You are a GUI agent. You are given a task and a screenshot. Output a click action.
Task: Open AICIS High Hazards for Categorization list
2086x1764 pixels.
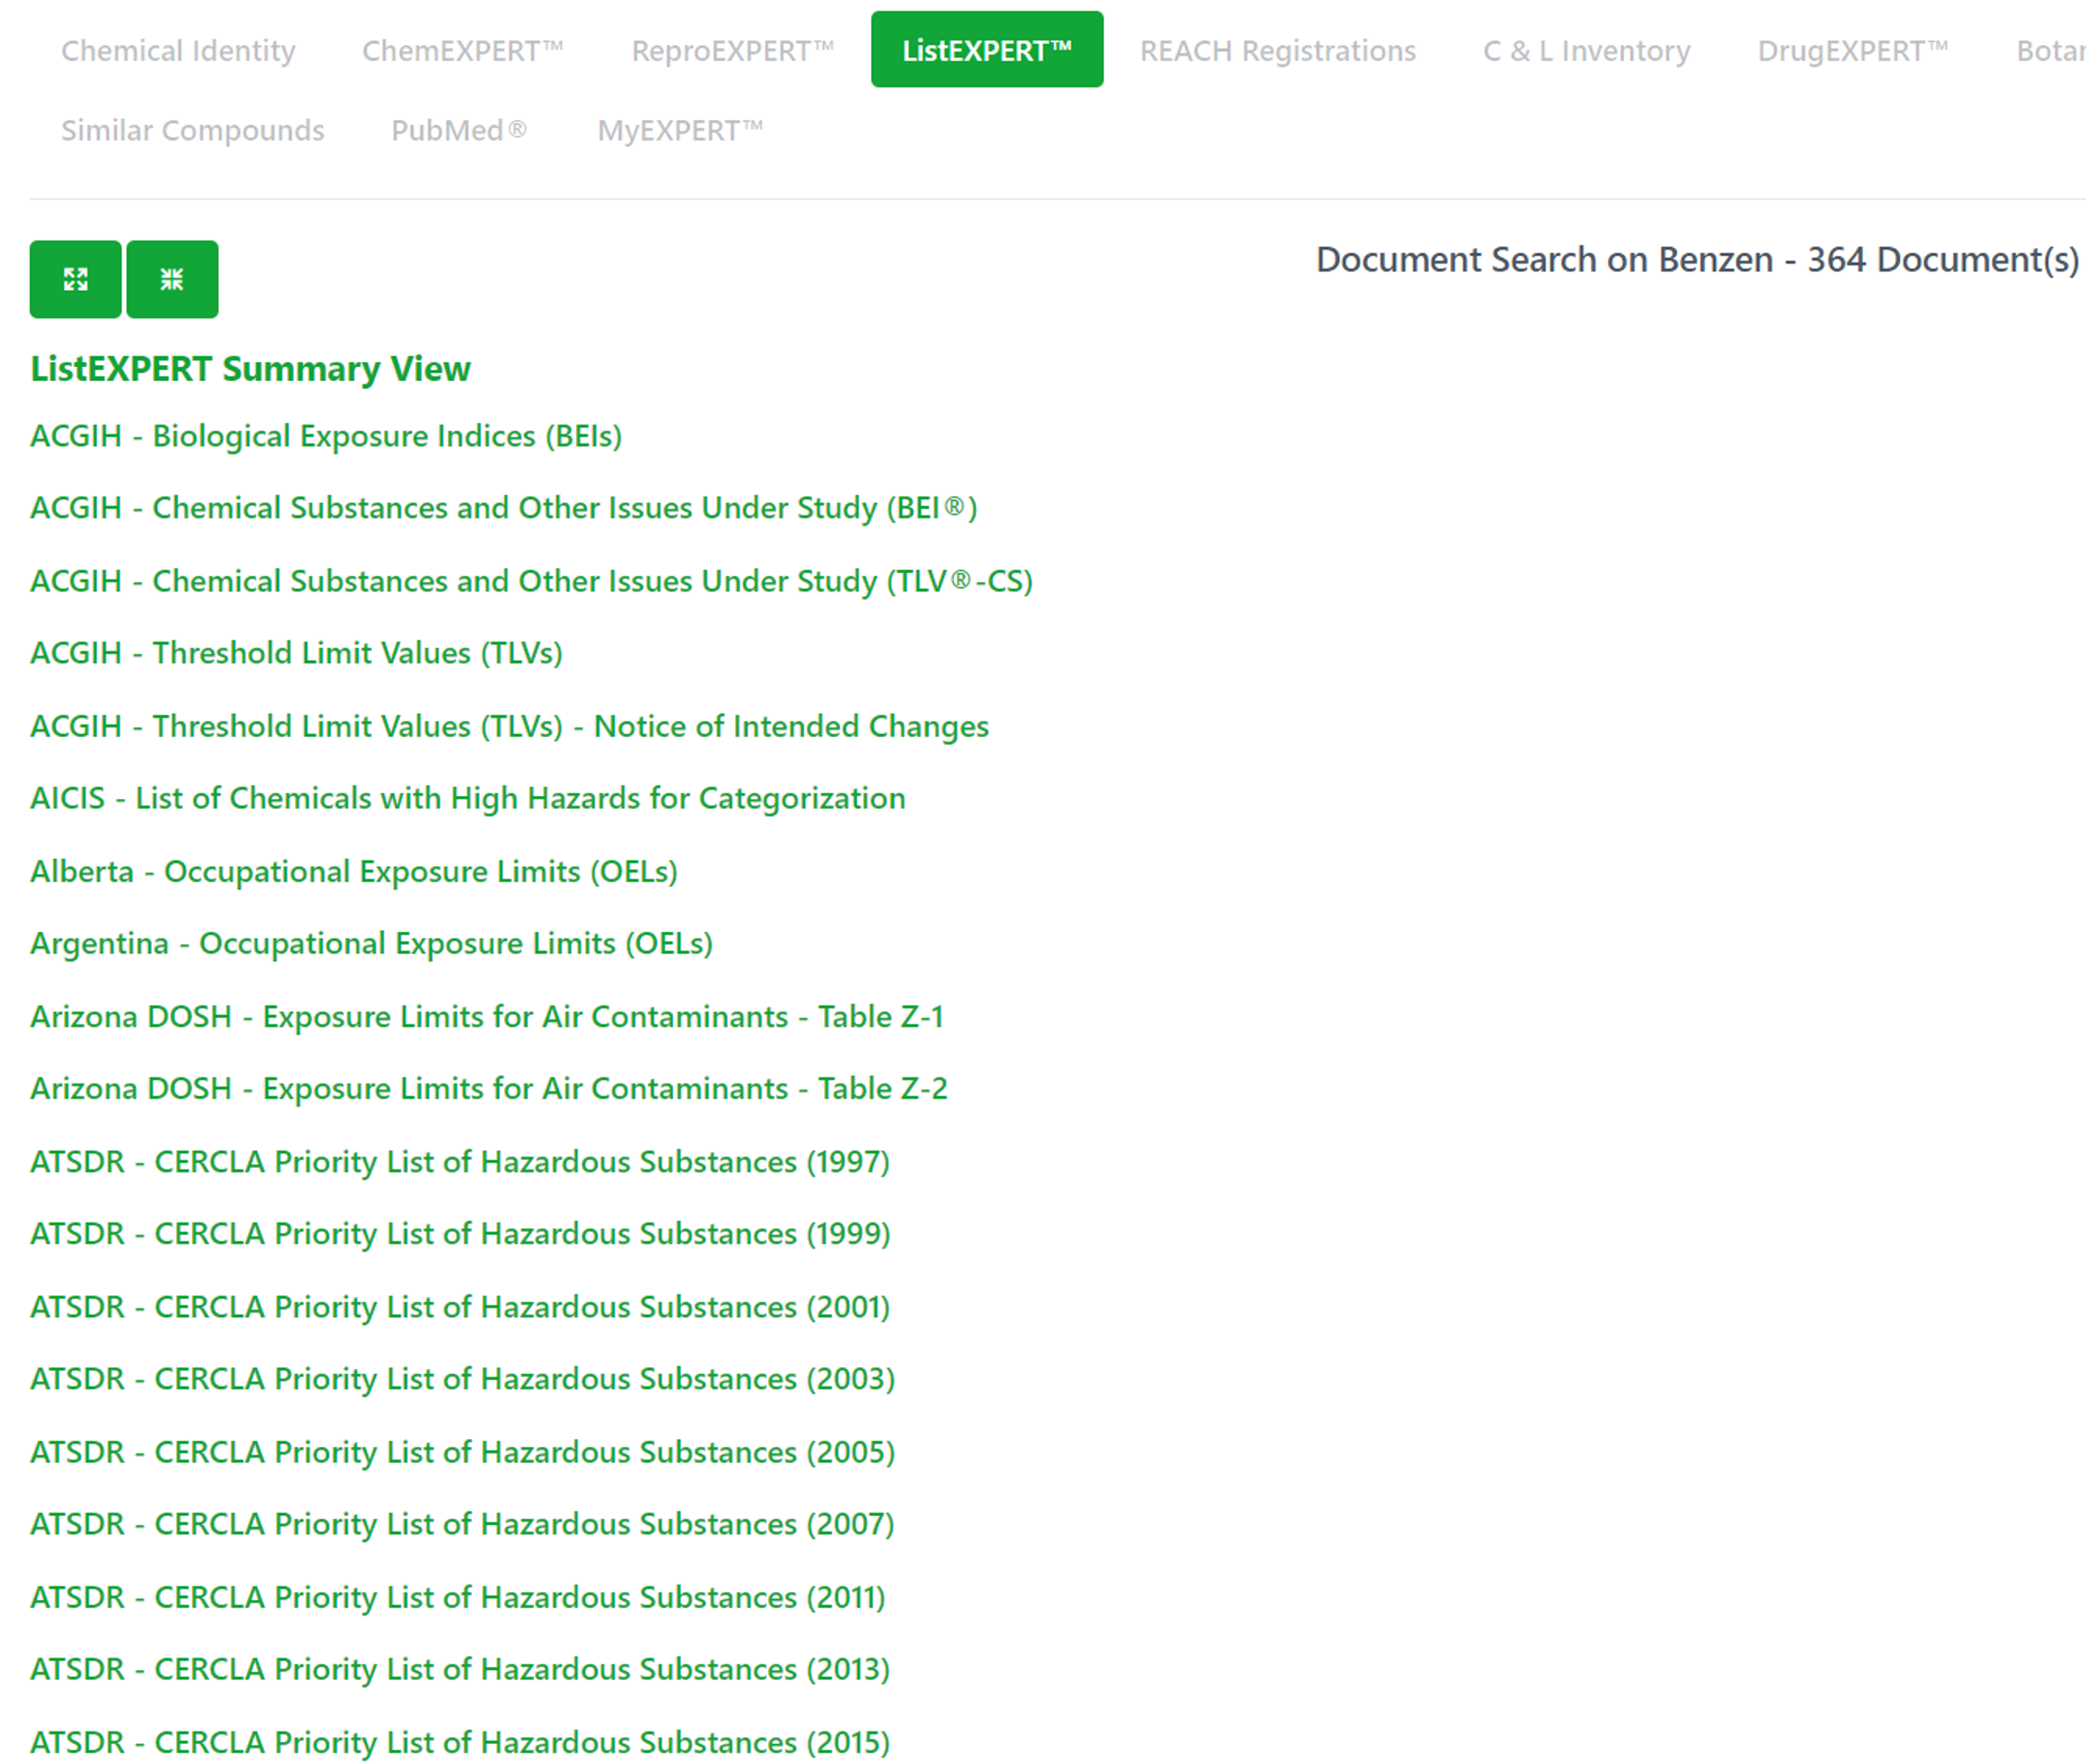468,798
